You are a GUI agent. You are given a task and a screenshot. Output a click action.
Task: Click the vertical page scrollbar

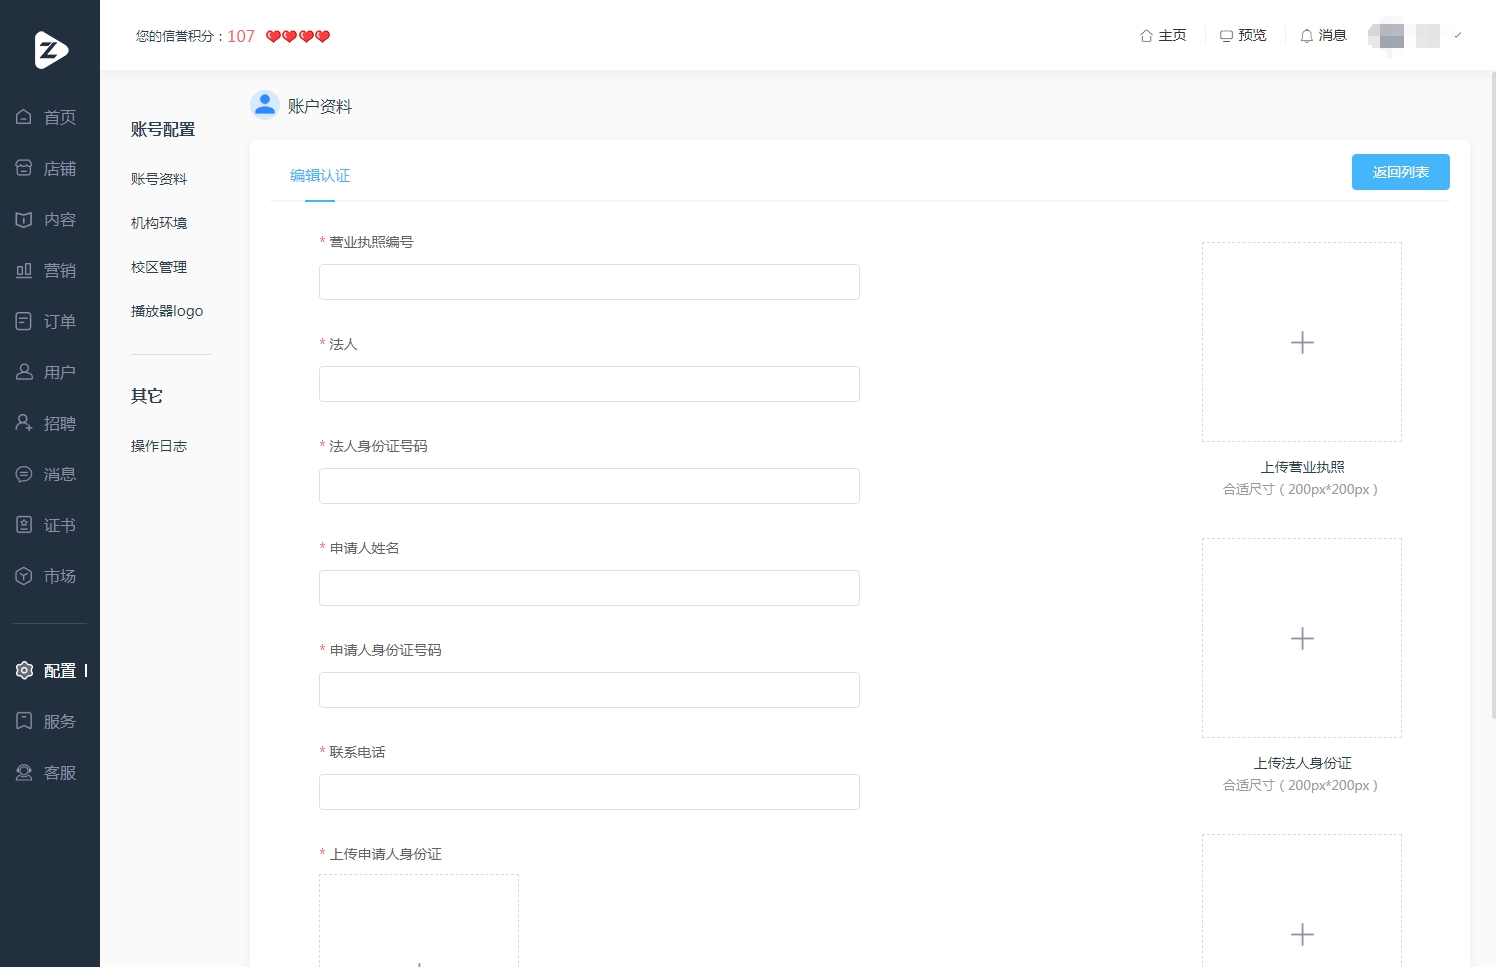point(1493,395)
